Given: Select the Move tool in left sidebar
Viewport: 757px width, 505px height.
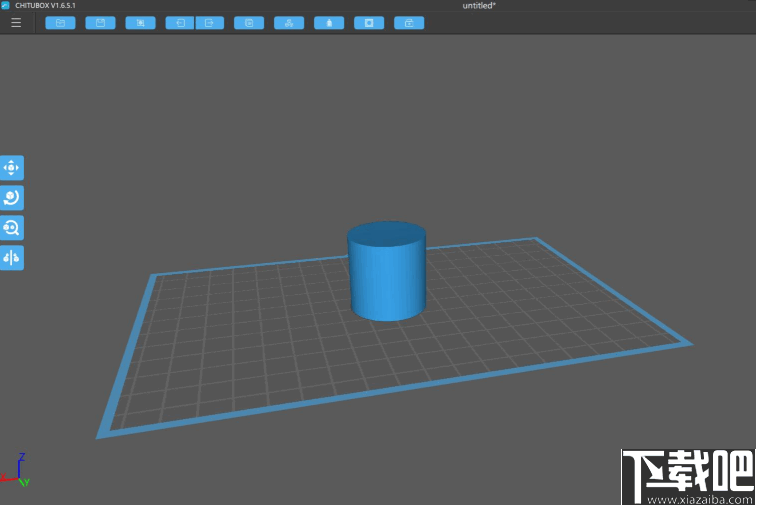Looking at the screenshot, I should click(12, 168).
